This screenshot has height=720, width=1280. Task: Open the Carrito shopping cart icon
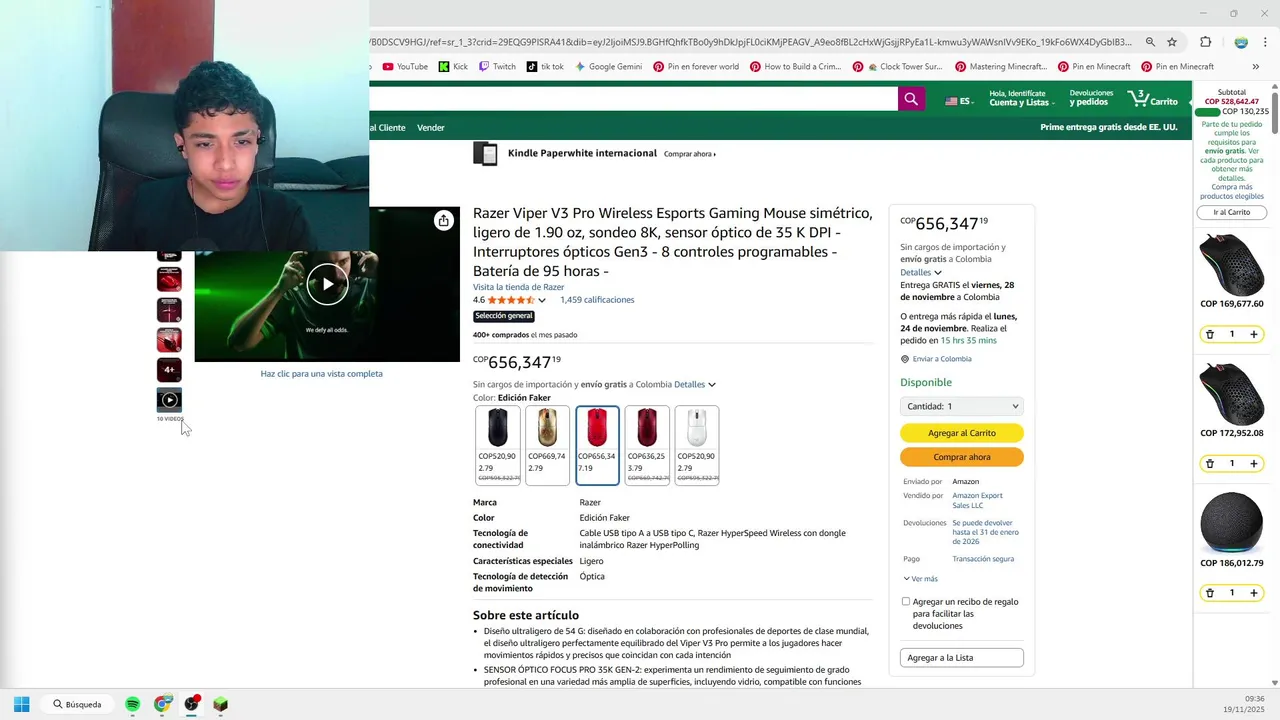pyautogui.click(x=1153, y=99)
